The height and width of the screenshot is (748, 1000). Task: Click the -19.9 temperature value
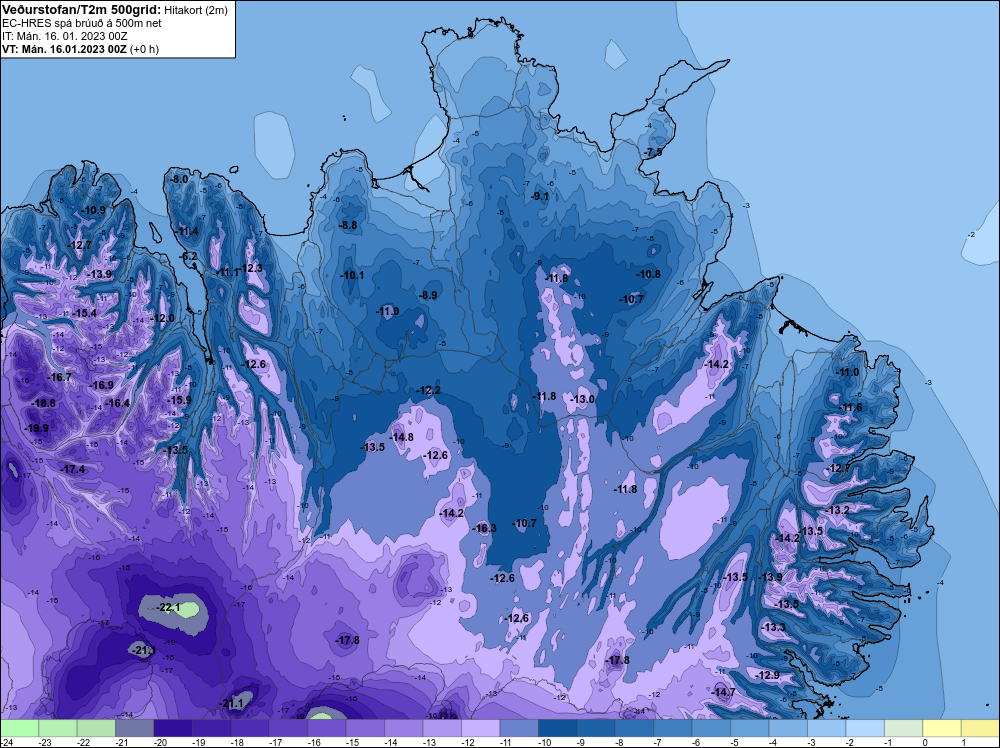pyautogui.click(x=36, y=428)
